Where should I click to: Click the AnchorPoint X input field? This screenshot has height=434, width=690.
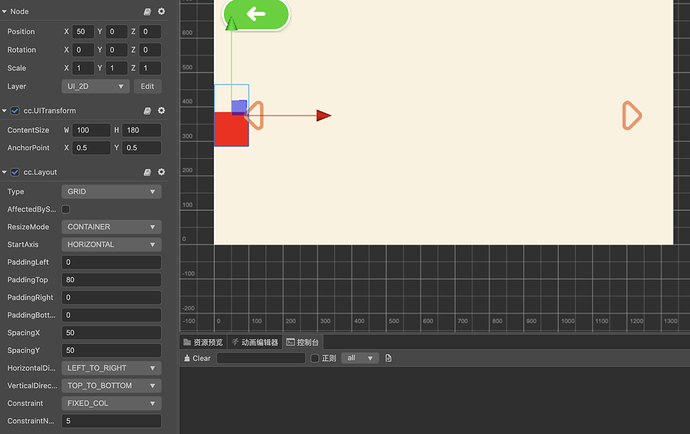click(91, 148)
